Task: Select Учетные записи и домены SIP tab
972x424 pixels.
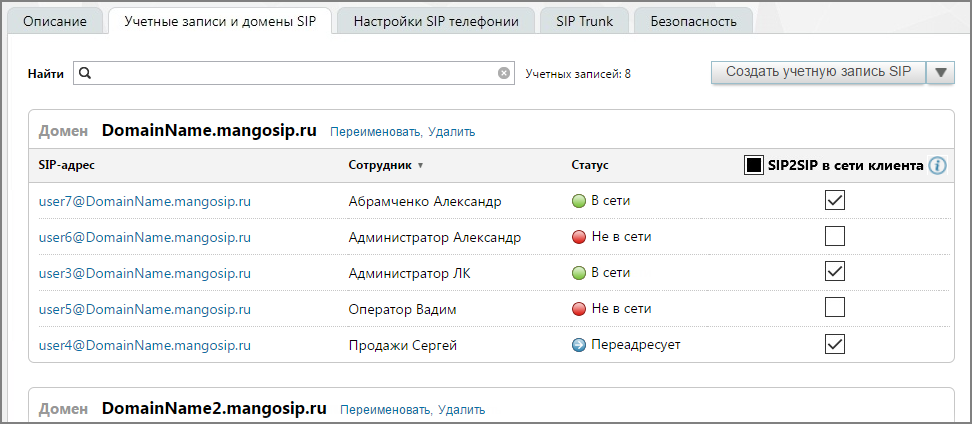Action: 220,22
